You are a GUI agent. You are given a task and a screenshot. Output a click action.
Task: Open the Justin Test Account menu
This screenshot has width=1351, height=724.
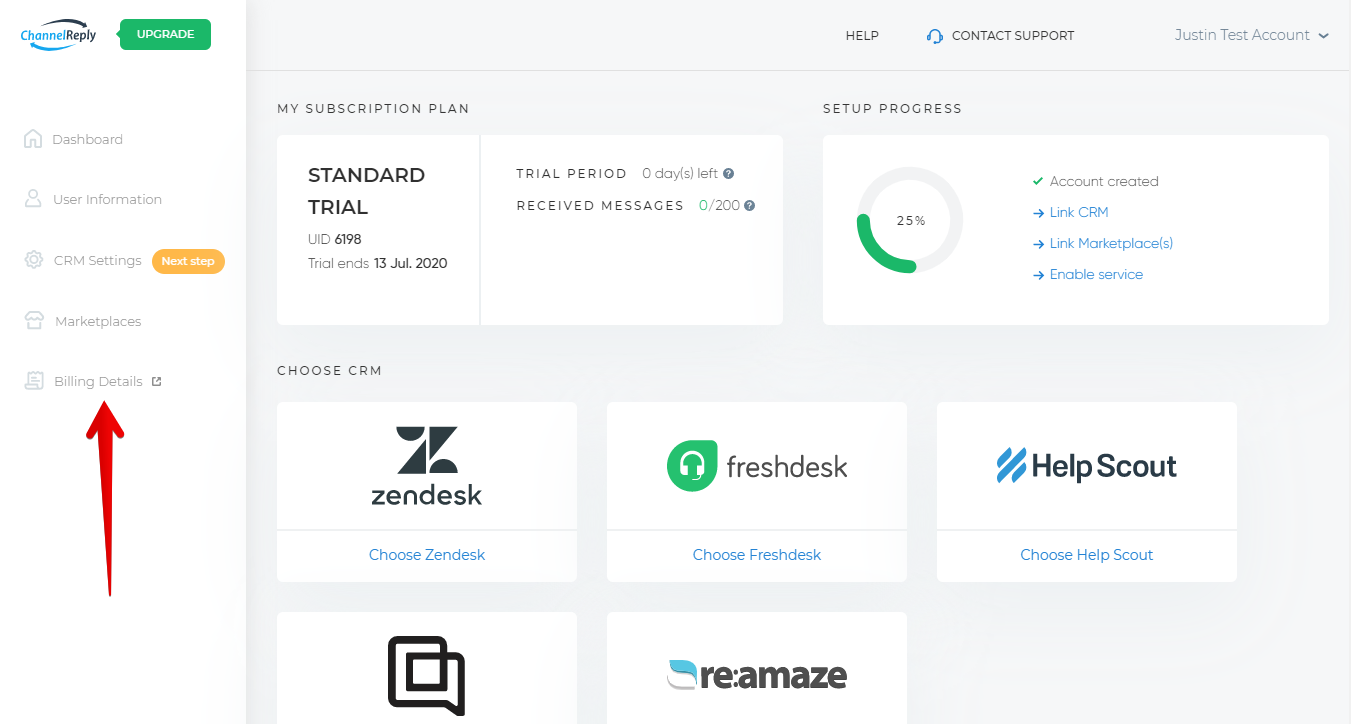click(1242, 35)
